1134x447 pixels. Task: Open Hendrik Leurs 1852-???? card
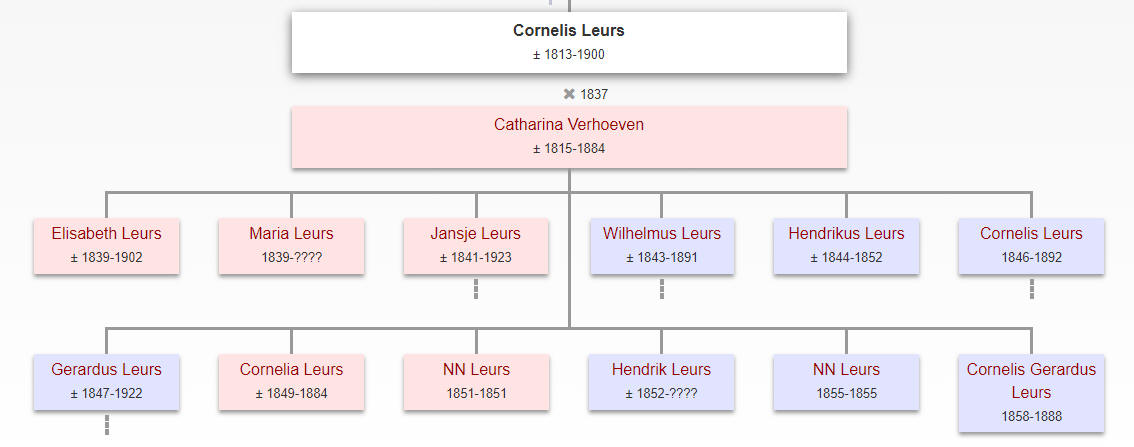tap(662, 382)
